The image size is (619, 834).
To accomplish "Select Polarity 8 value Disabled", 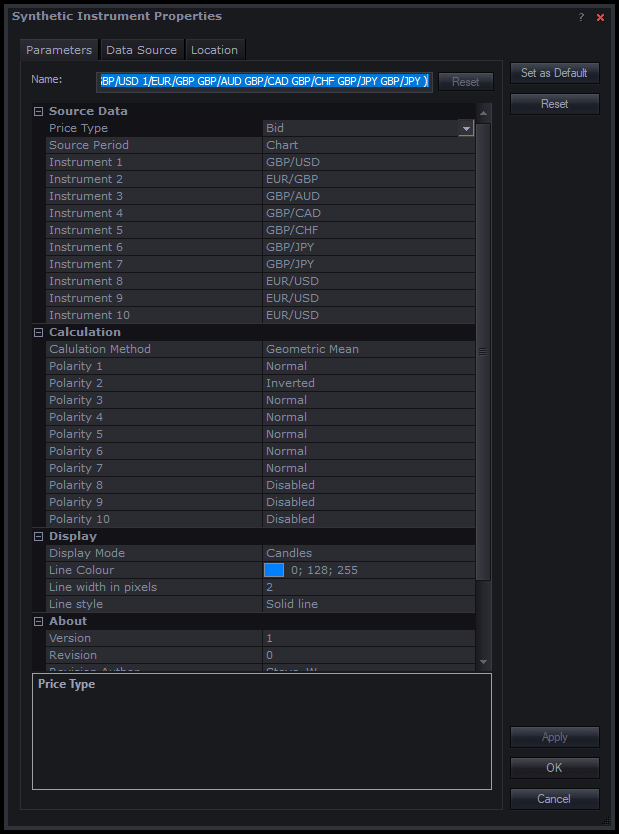I will point(369,486).
